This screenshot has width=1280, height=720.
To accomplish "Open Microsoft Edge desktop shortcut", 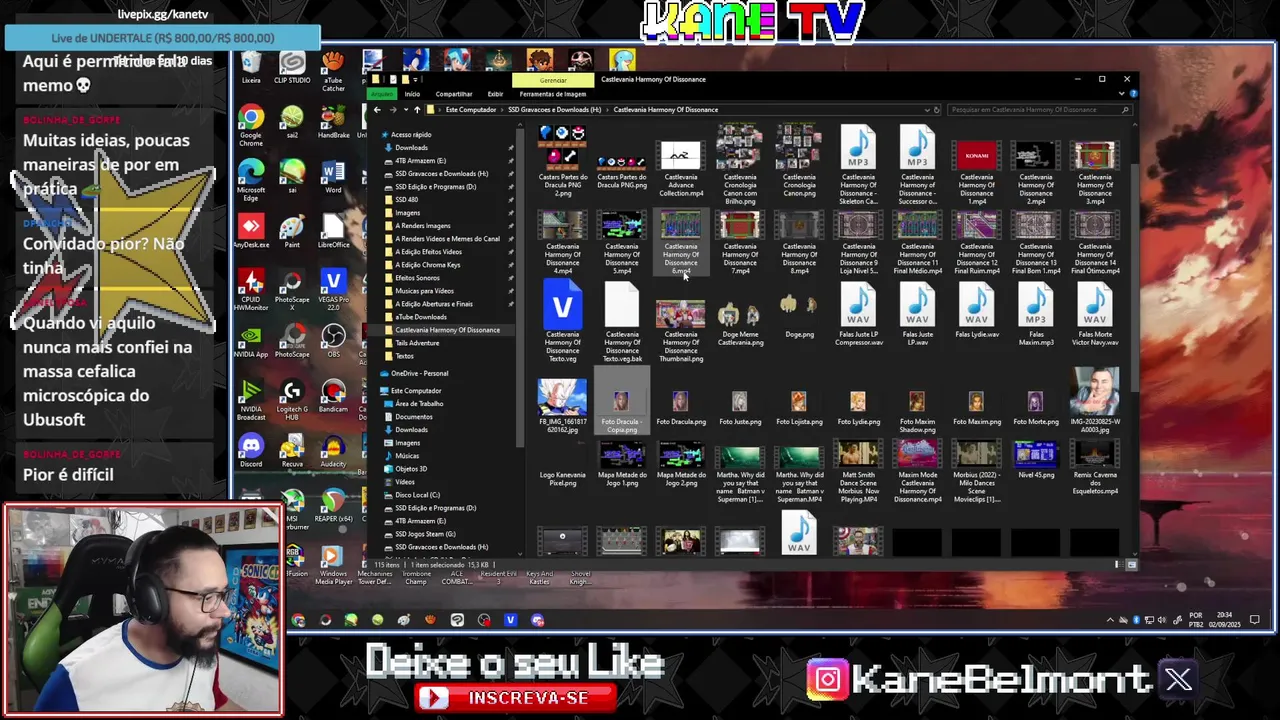I will [x=251, y=181].
